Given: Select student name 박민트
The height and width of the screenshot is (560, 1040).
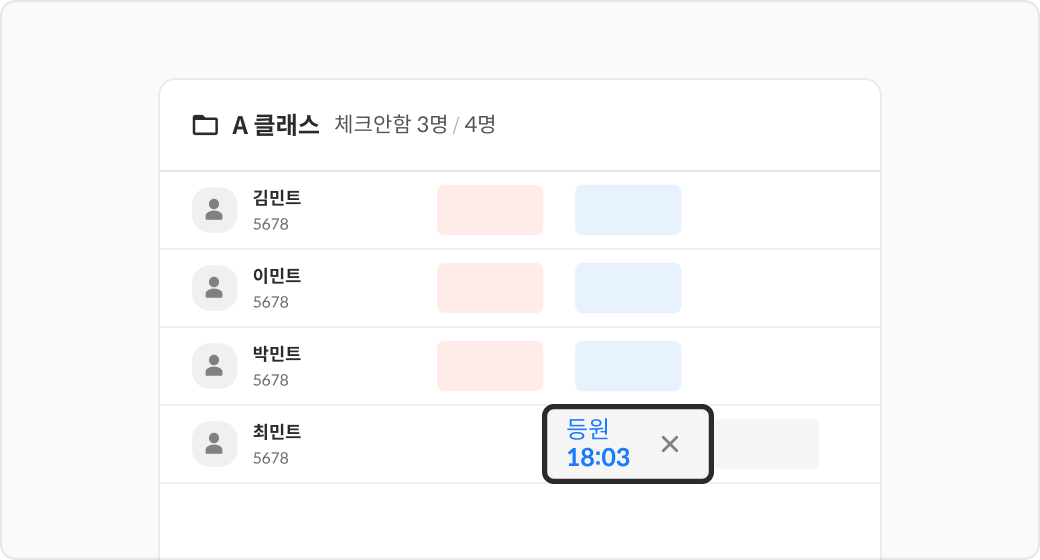Looking at the screenshot, I should pyautogui.click(x=277, y=354).
